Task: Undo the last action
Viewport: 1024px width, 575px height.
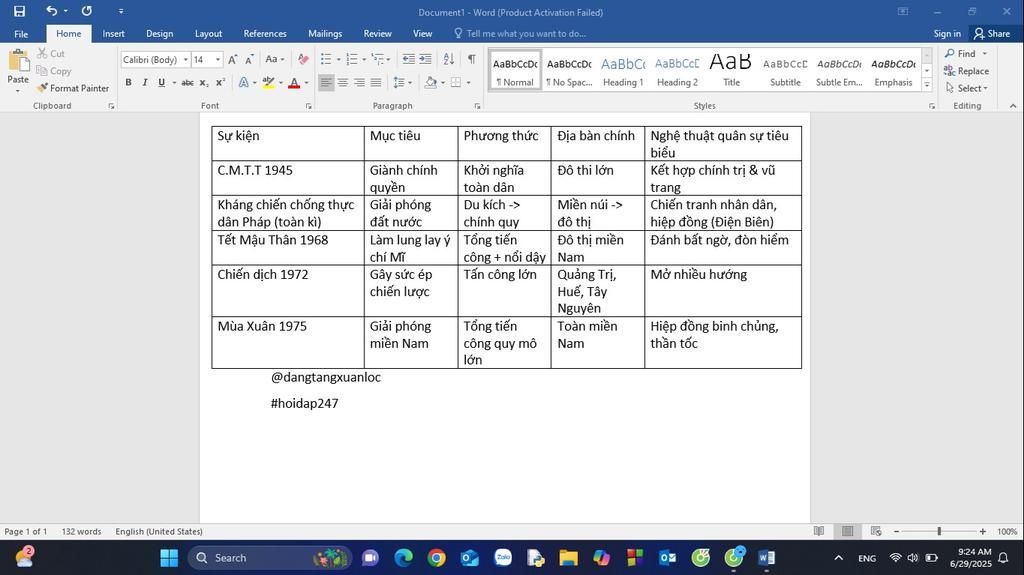Action: tap(52, 11)
